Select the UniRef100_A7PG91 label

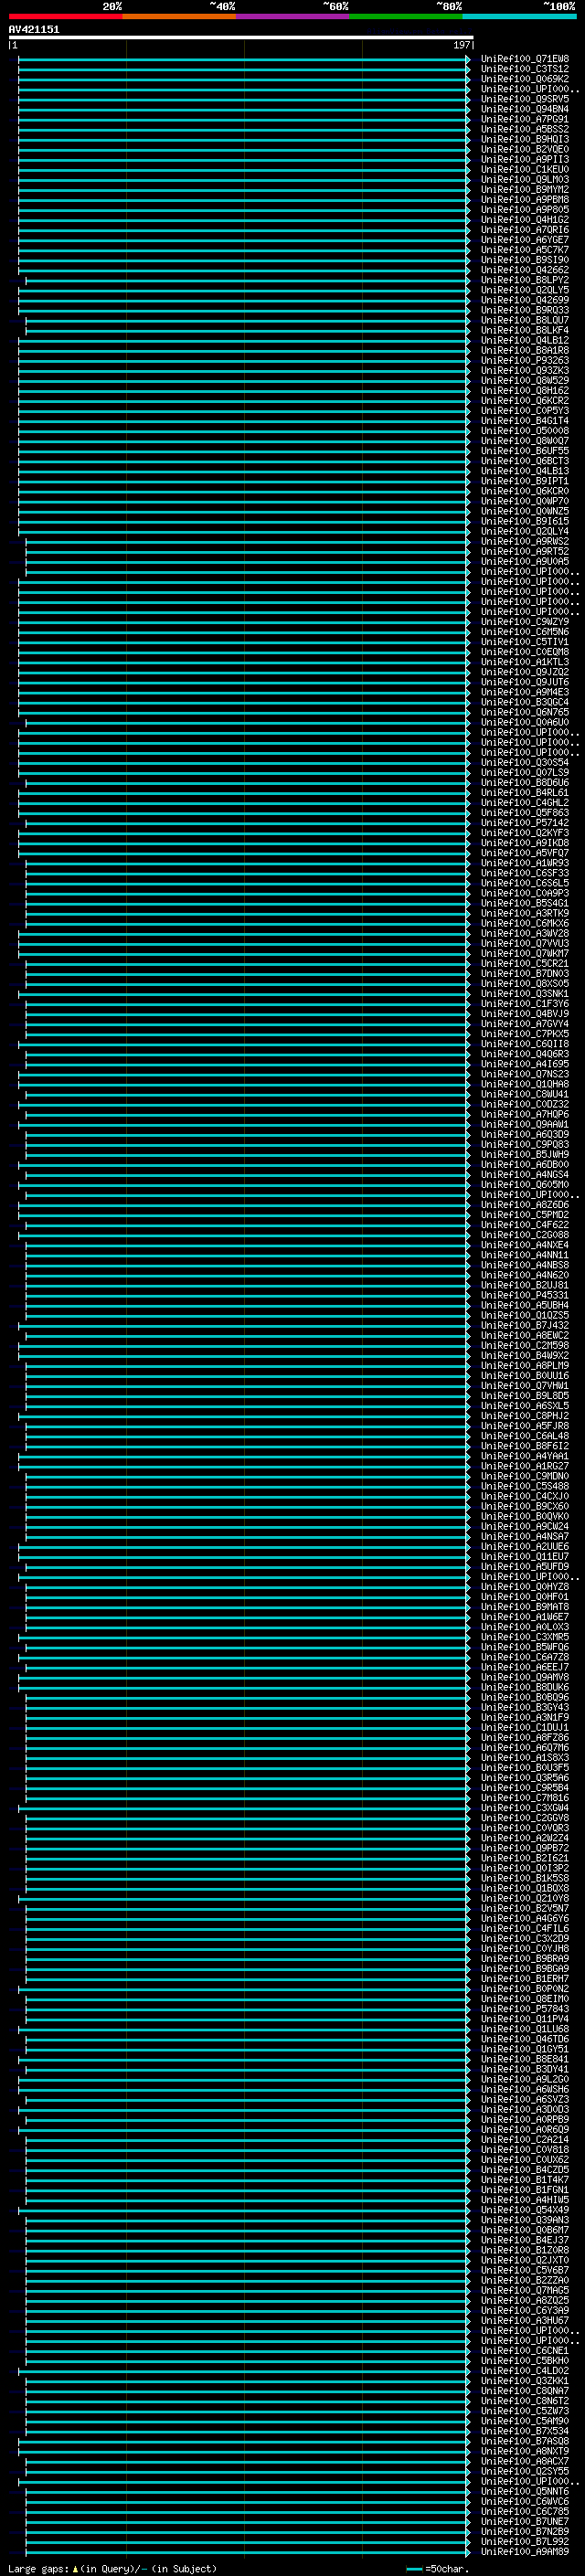tap(525, 119)
